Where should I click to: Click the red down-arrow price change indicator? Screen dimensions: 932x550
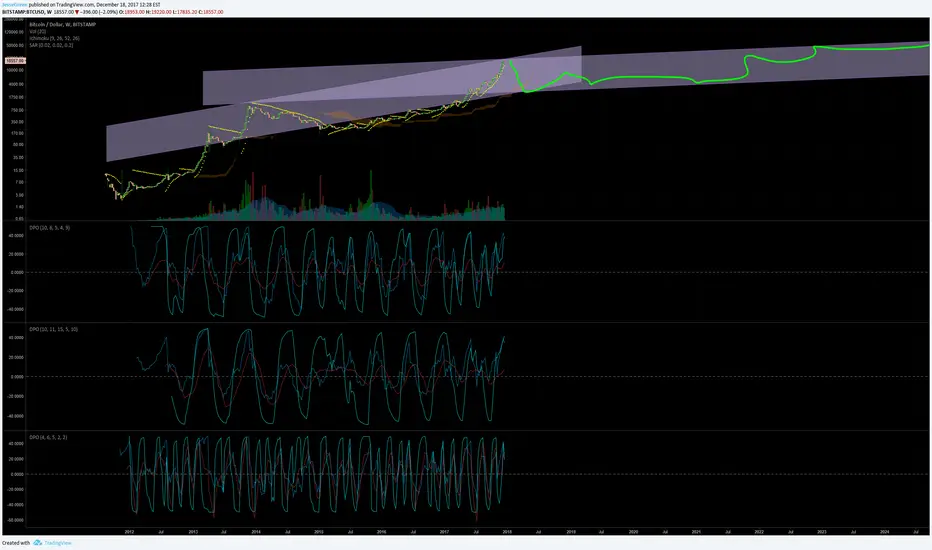point(77,12)
